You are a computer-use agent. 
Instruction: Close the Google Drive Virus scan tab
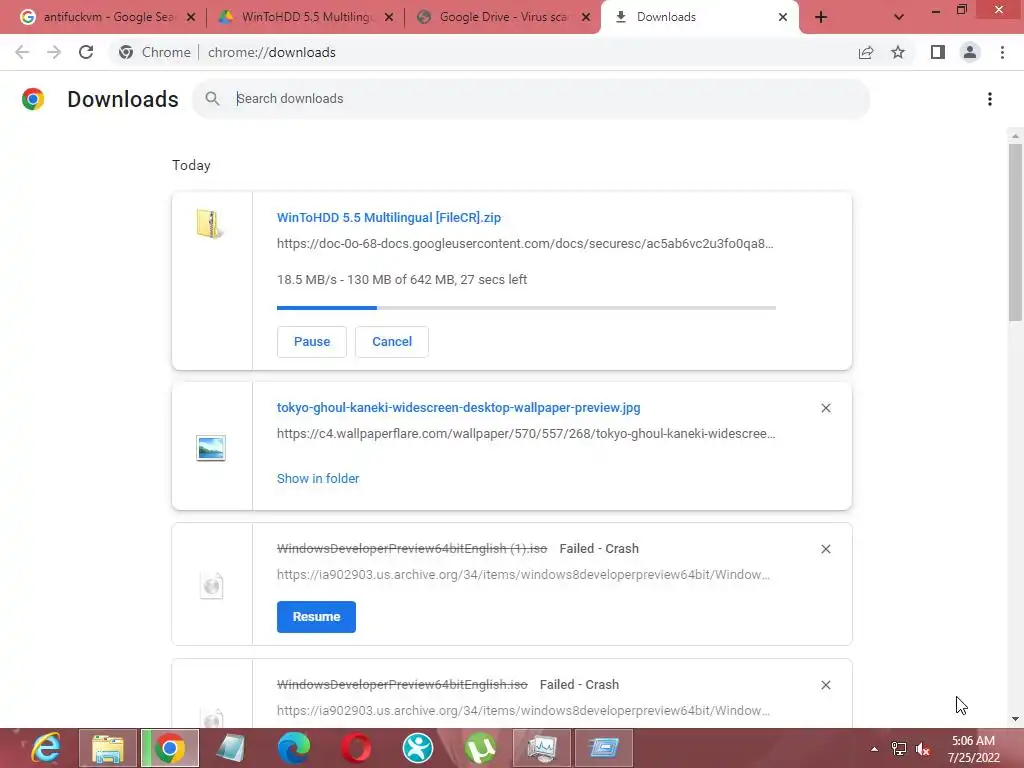586,17
